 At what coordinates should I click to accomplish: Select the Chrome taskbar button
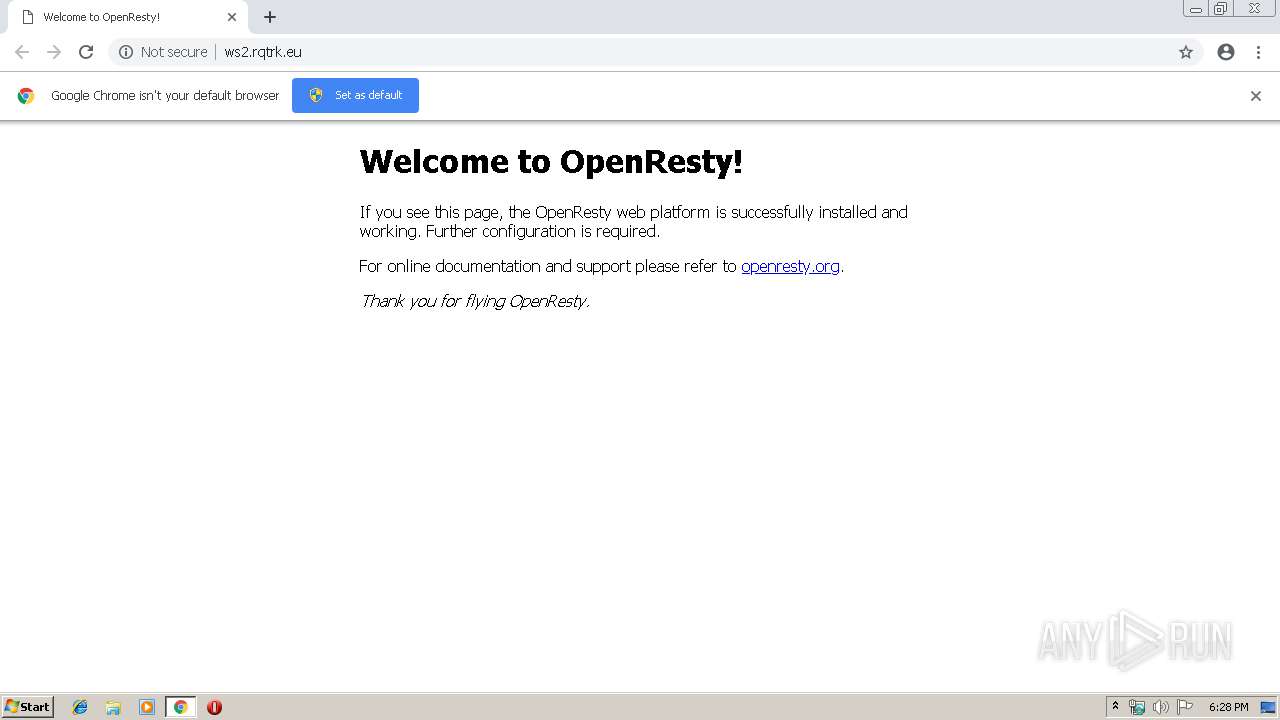pyautogui.click(x=180, y=707)
